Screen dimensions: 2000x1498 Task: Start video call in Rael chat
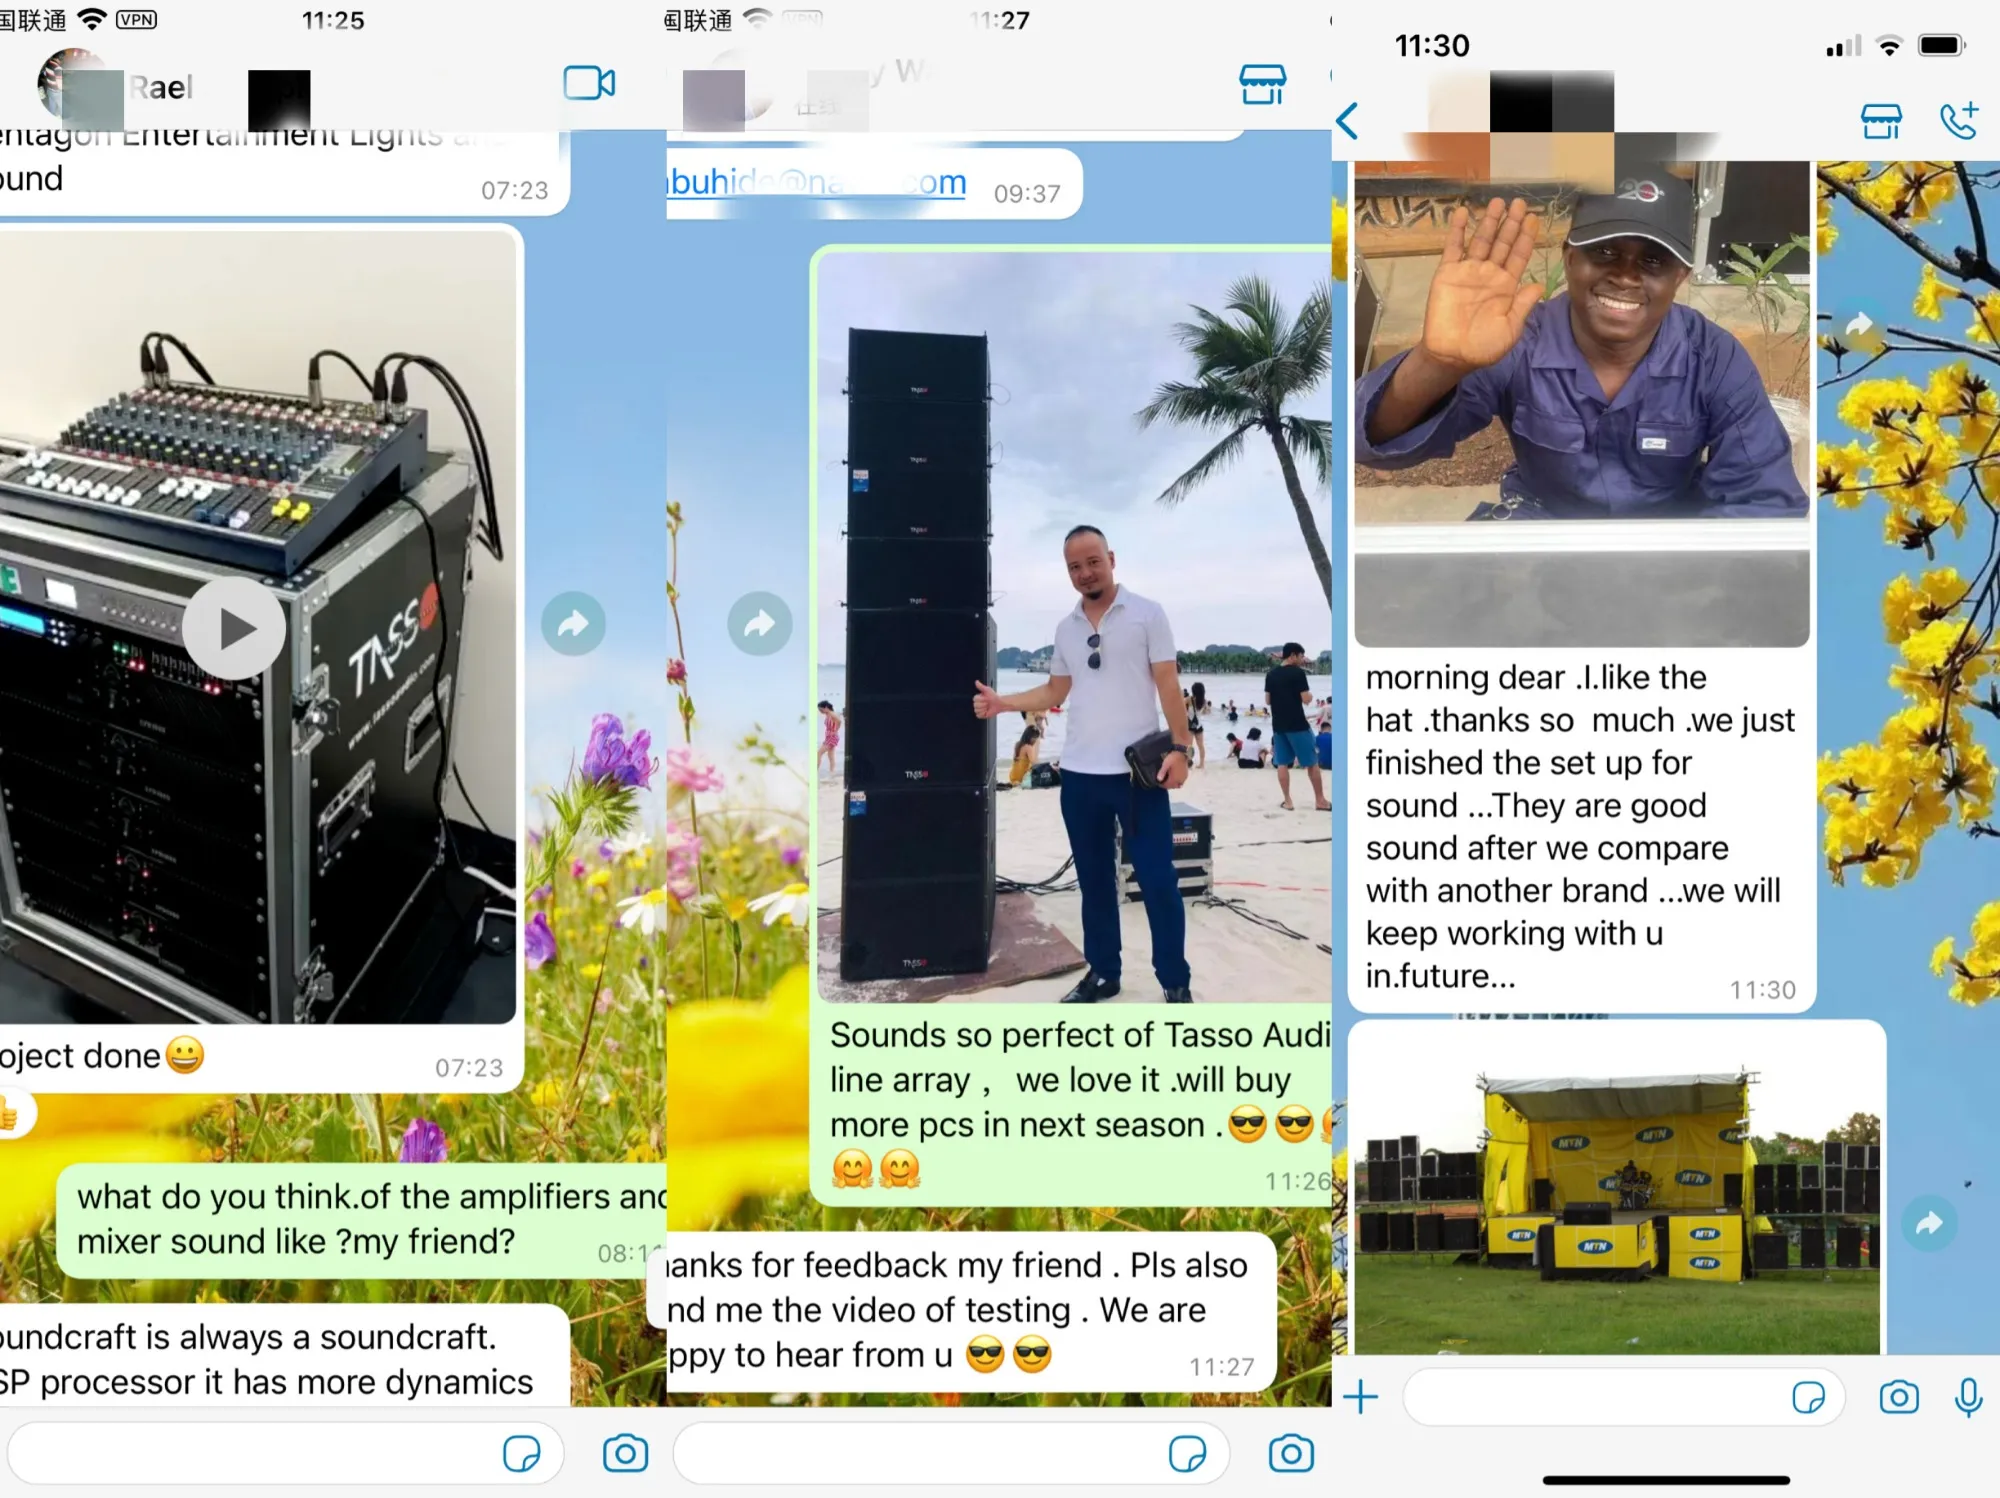click(x=589, y=83)
